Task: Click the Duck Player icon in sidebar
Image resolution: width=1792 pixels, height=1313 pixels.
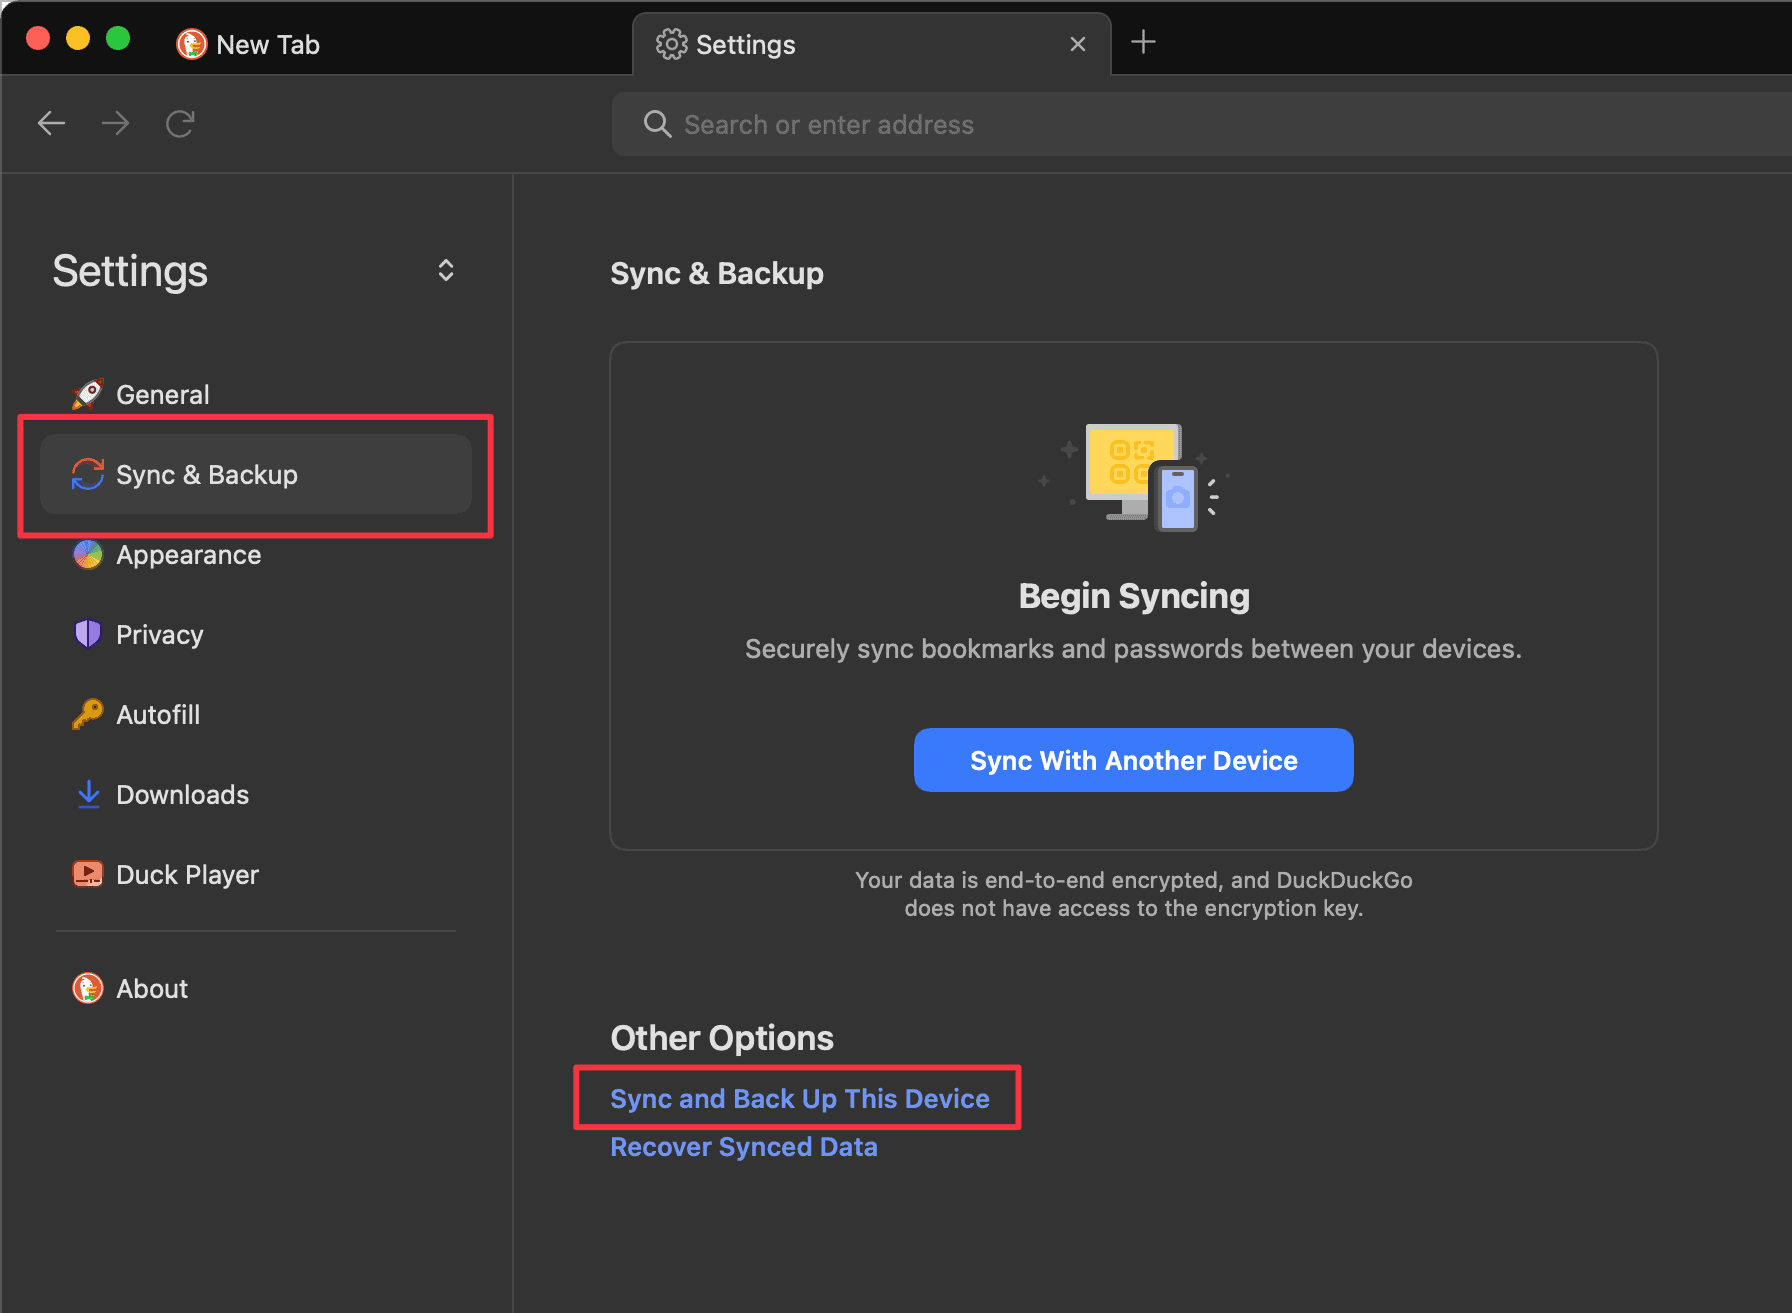Action: (88, 875)
